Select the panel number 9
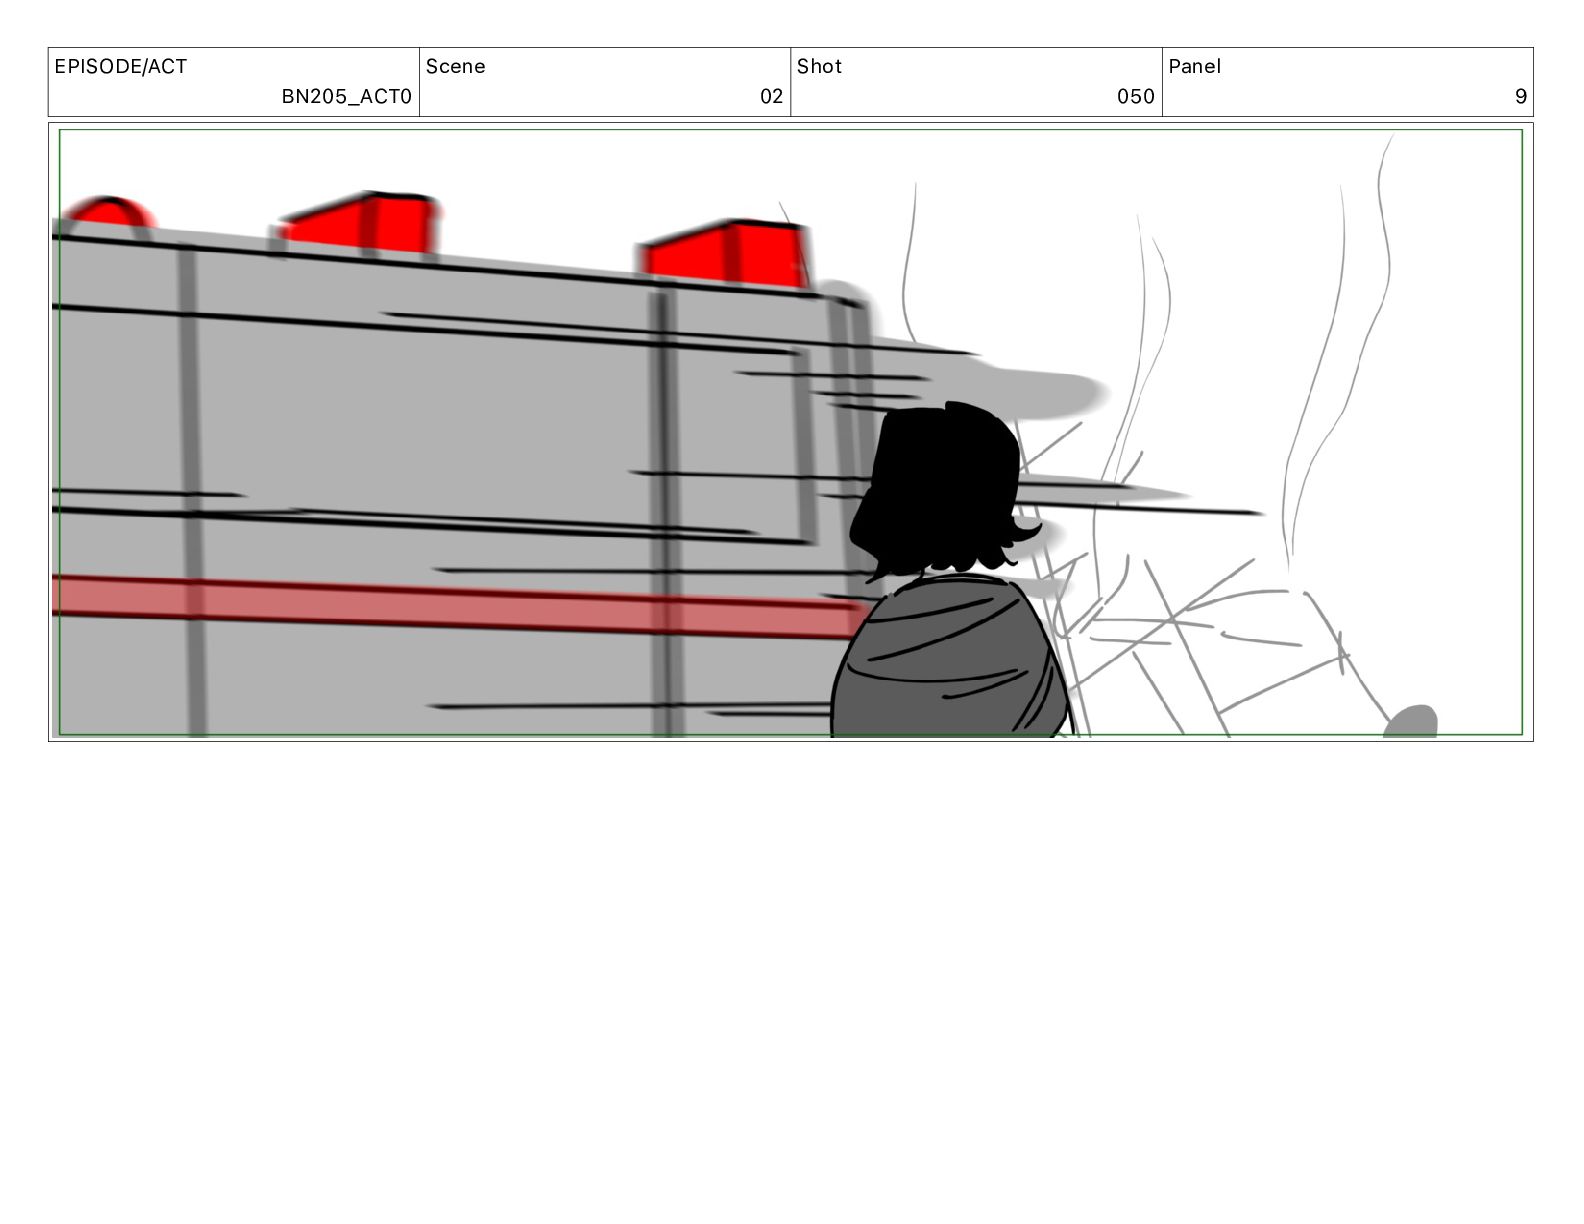This screenshot has width=1584, height=1224. [x=1520, y=96]
